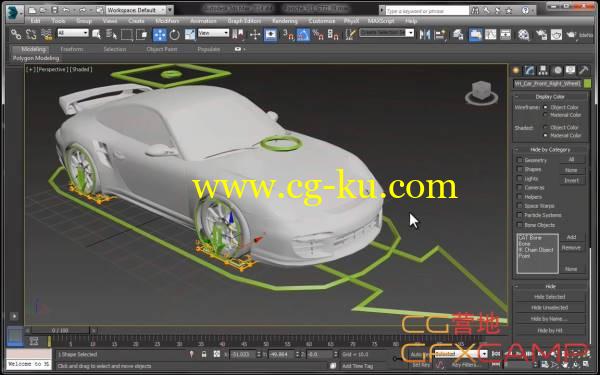Click the Rectangular Selection Region icon
The width and height of the screenshot is (600, 375).
click(127, 35)
